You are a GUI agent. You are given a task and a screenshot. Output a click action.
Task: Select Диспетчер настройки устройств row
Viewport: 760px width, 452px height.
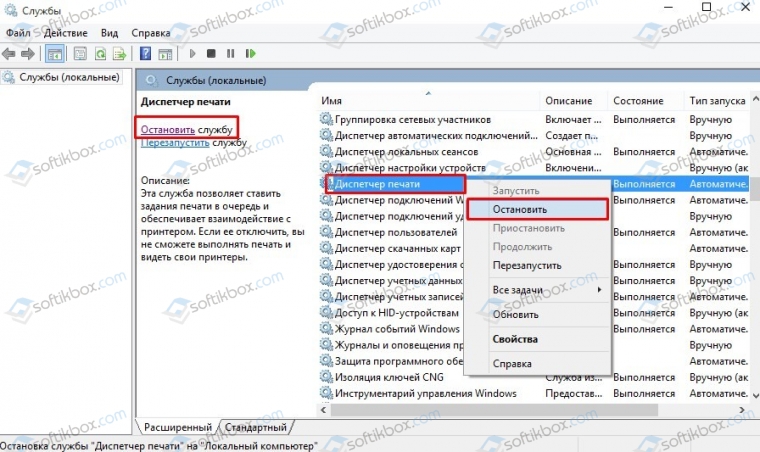click(x=534, y=168)
